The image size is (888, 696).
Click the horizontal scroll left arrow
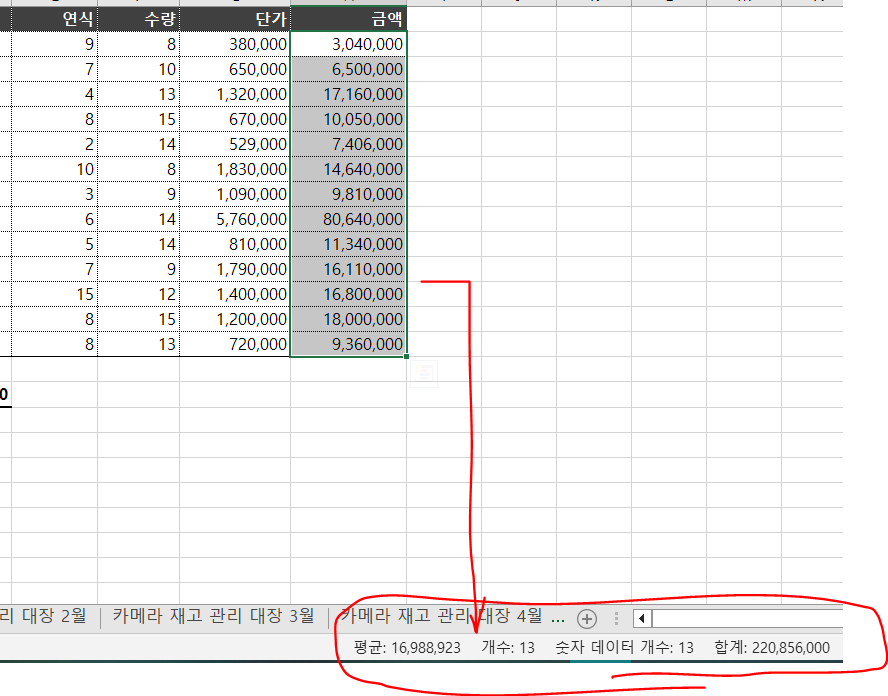coord(642,618)
